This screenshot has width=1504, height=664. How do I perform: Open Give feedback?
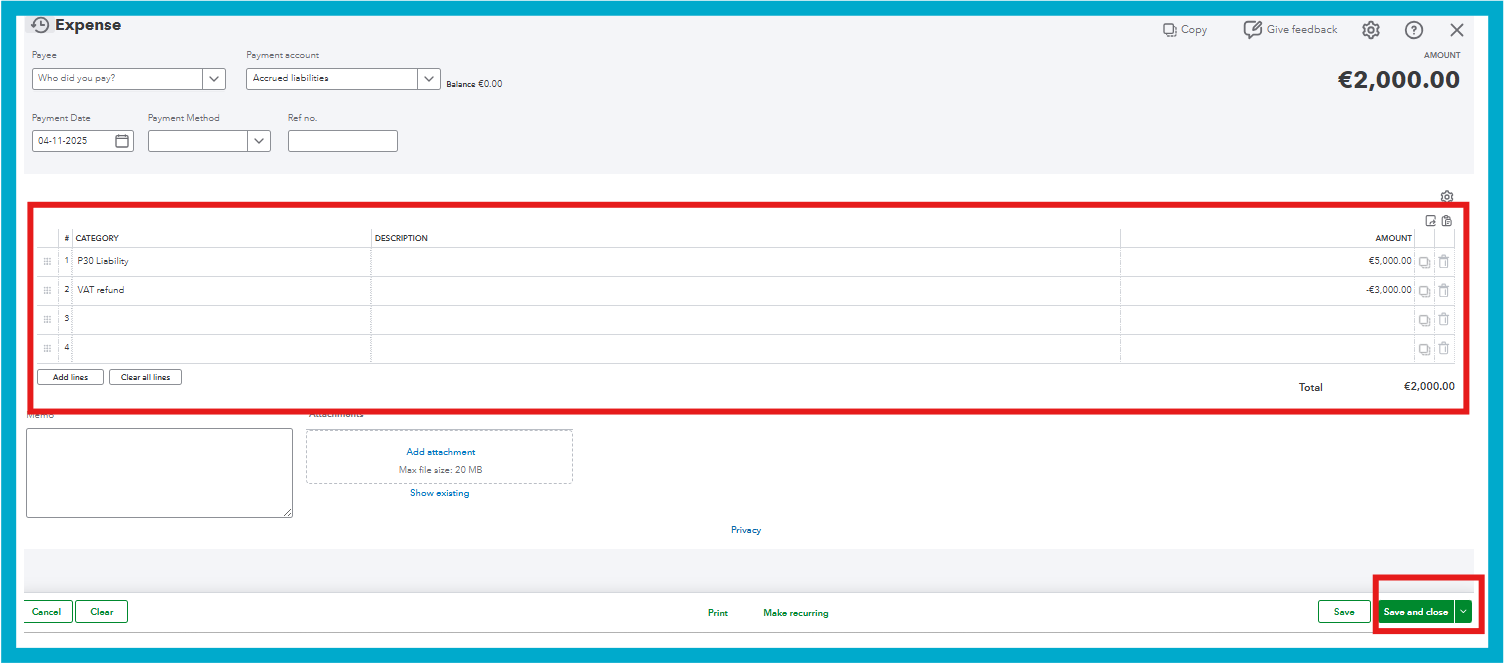[1290, 30]
